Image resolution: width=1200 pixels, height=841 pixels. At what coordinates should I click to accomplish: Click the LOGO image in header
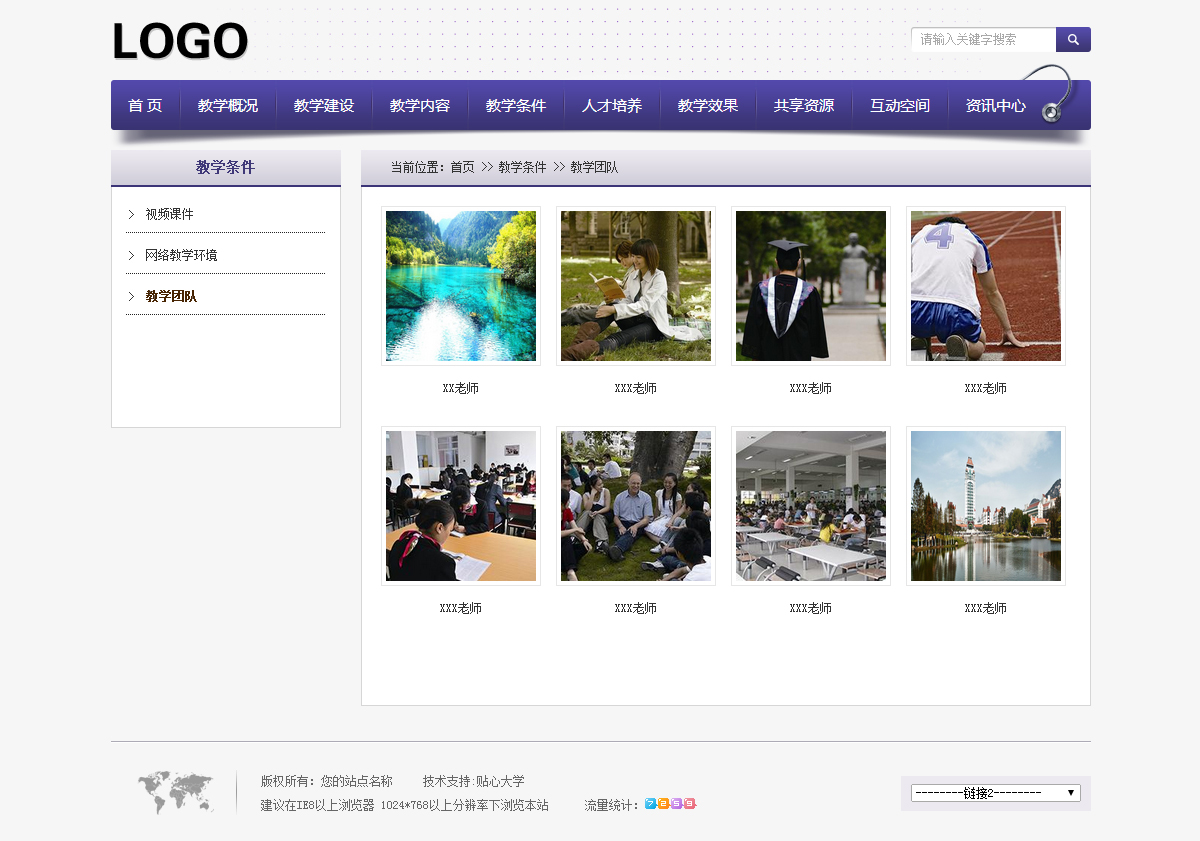180,42
